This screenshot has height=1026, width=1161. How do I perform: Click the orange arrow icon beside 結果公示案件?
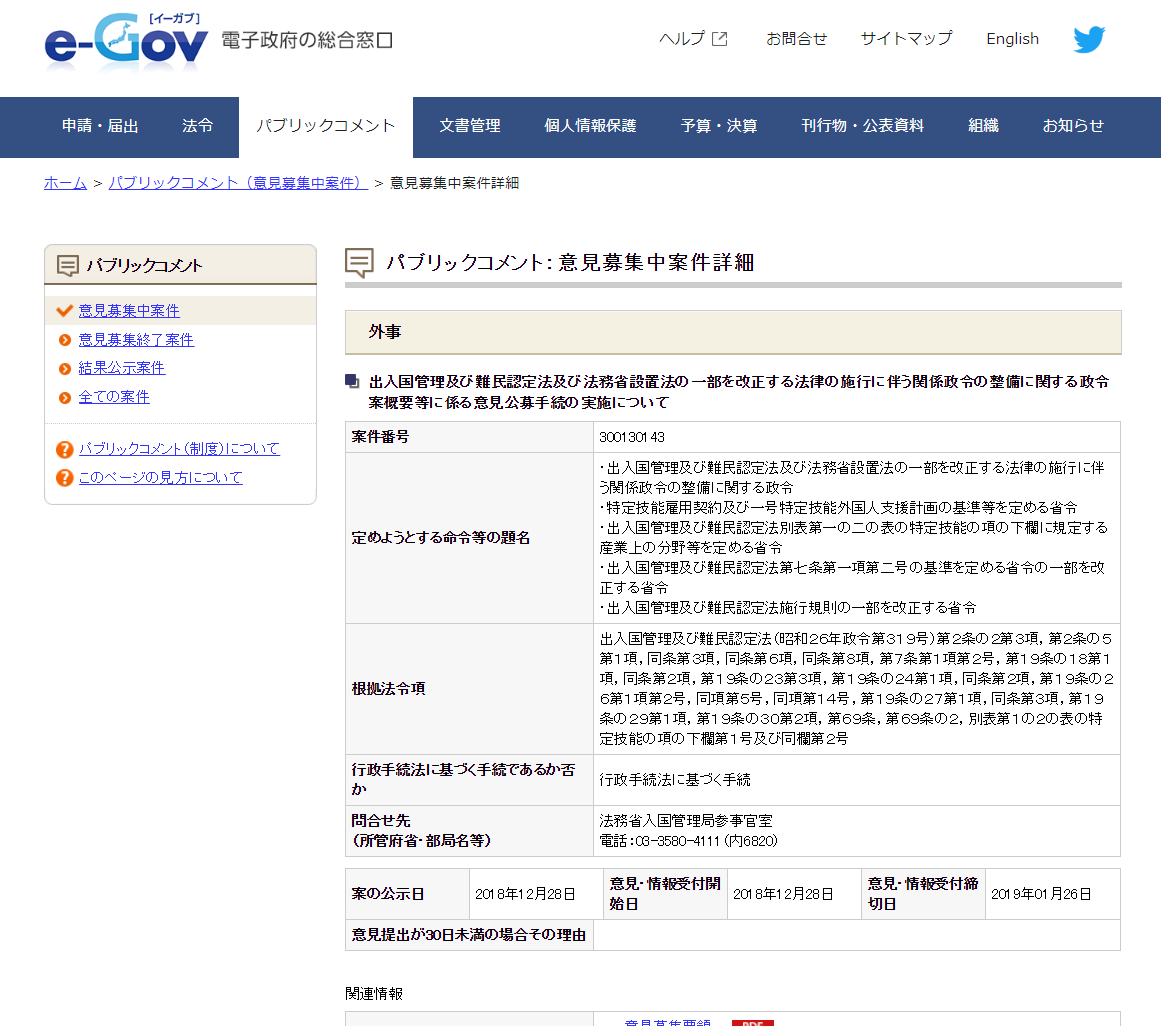point(65,369)
